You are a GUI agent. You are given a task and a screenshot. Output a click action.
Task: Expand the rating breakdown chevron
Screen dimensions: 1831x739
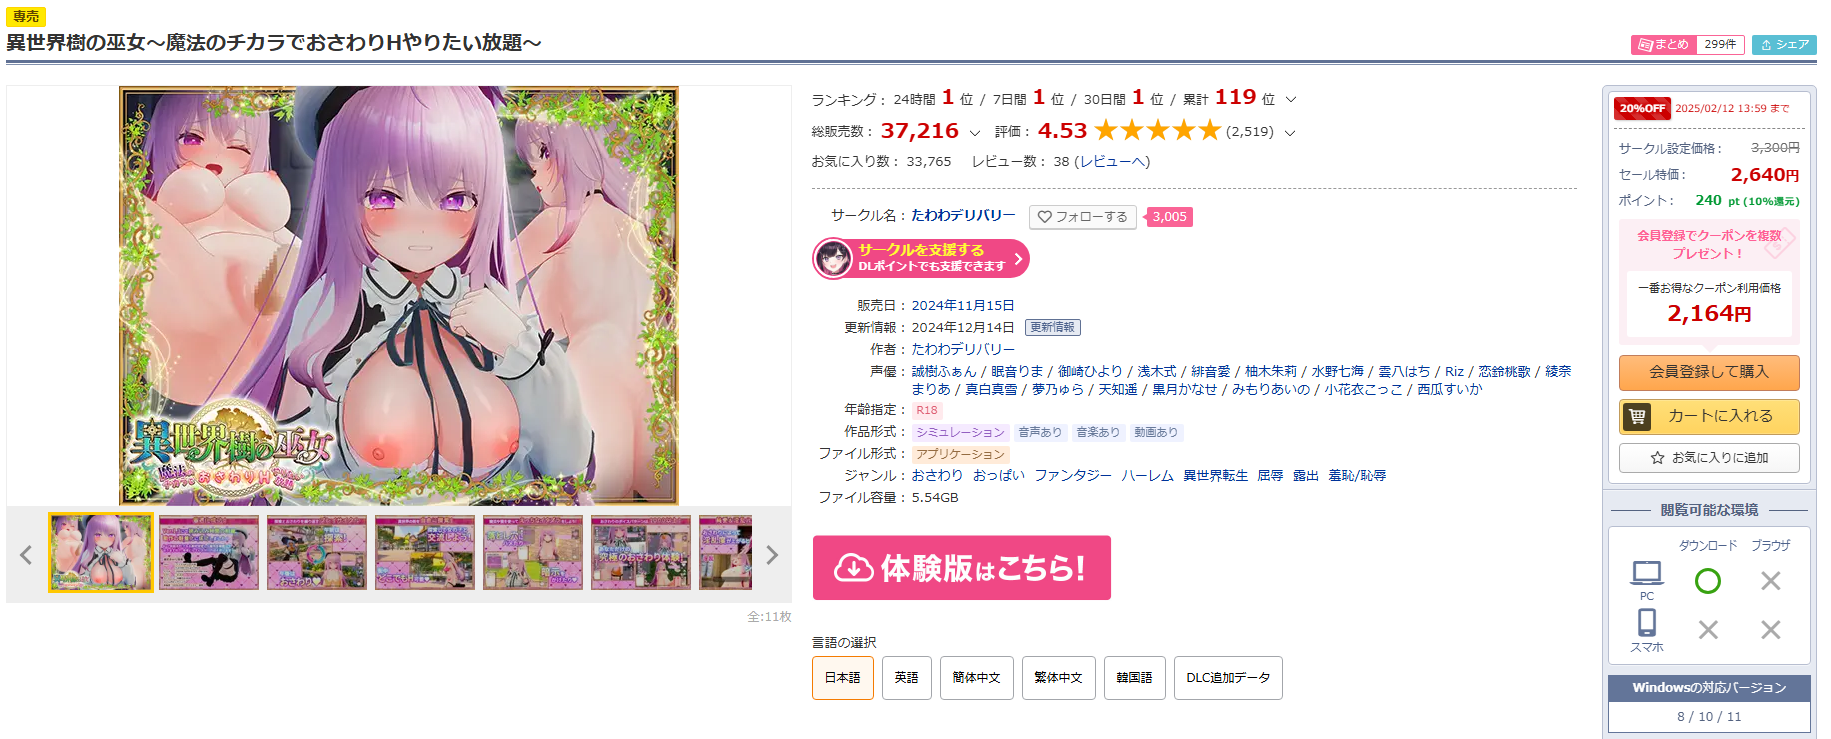[1290, 133]
